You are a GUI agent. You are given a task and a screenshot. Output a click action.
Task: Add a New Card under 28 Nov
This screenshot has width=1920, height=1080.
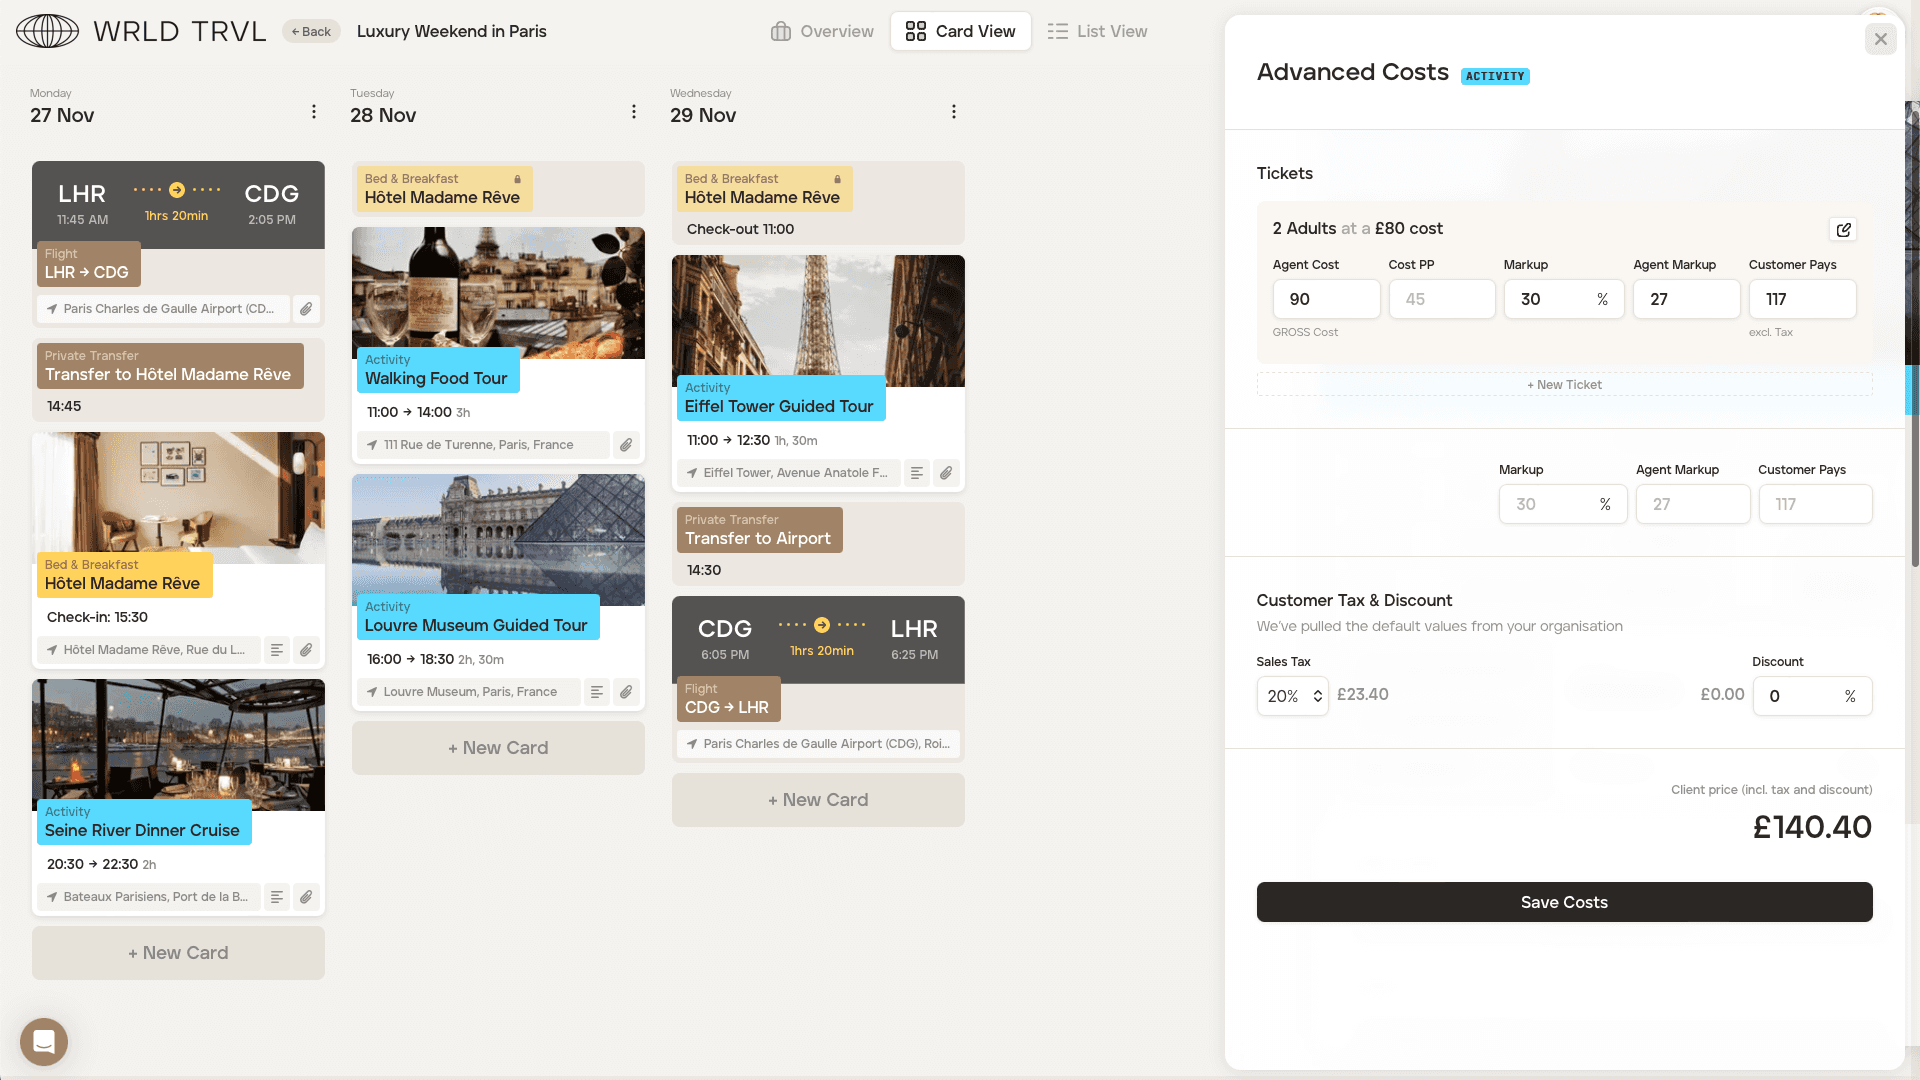point(498,748)
